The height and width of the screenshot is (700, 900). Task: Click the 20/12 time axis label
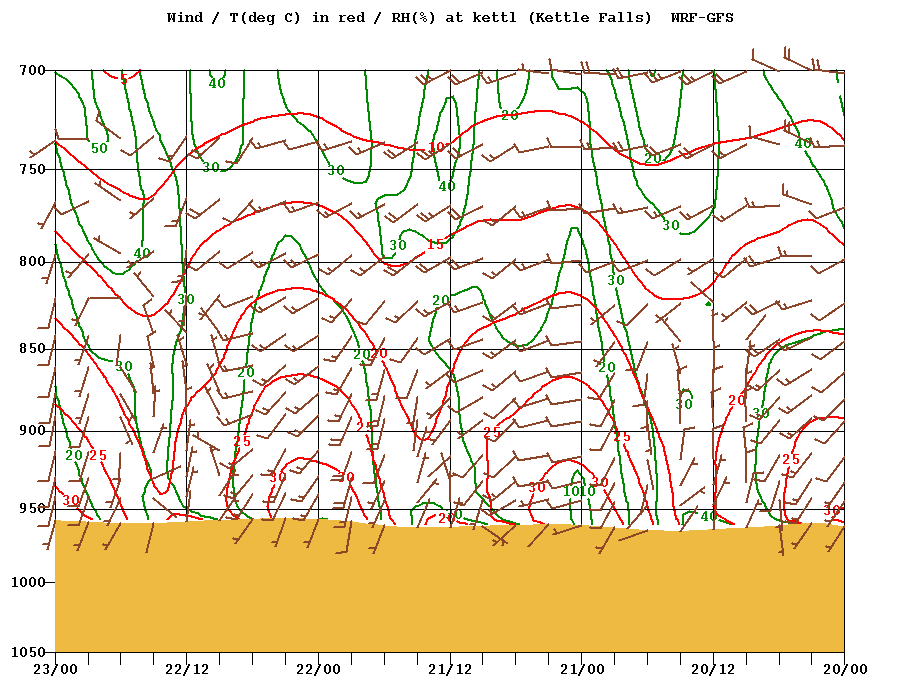(713, 670)
